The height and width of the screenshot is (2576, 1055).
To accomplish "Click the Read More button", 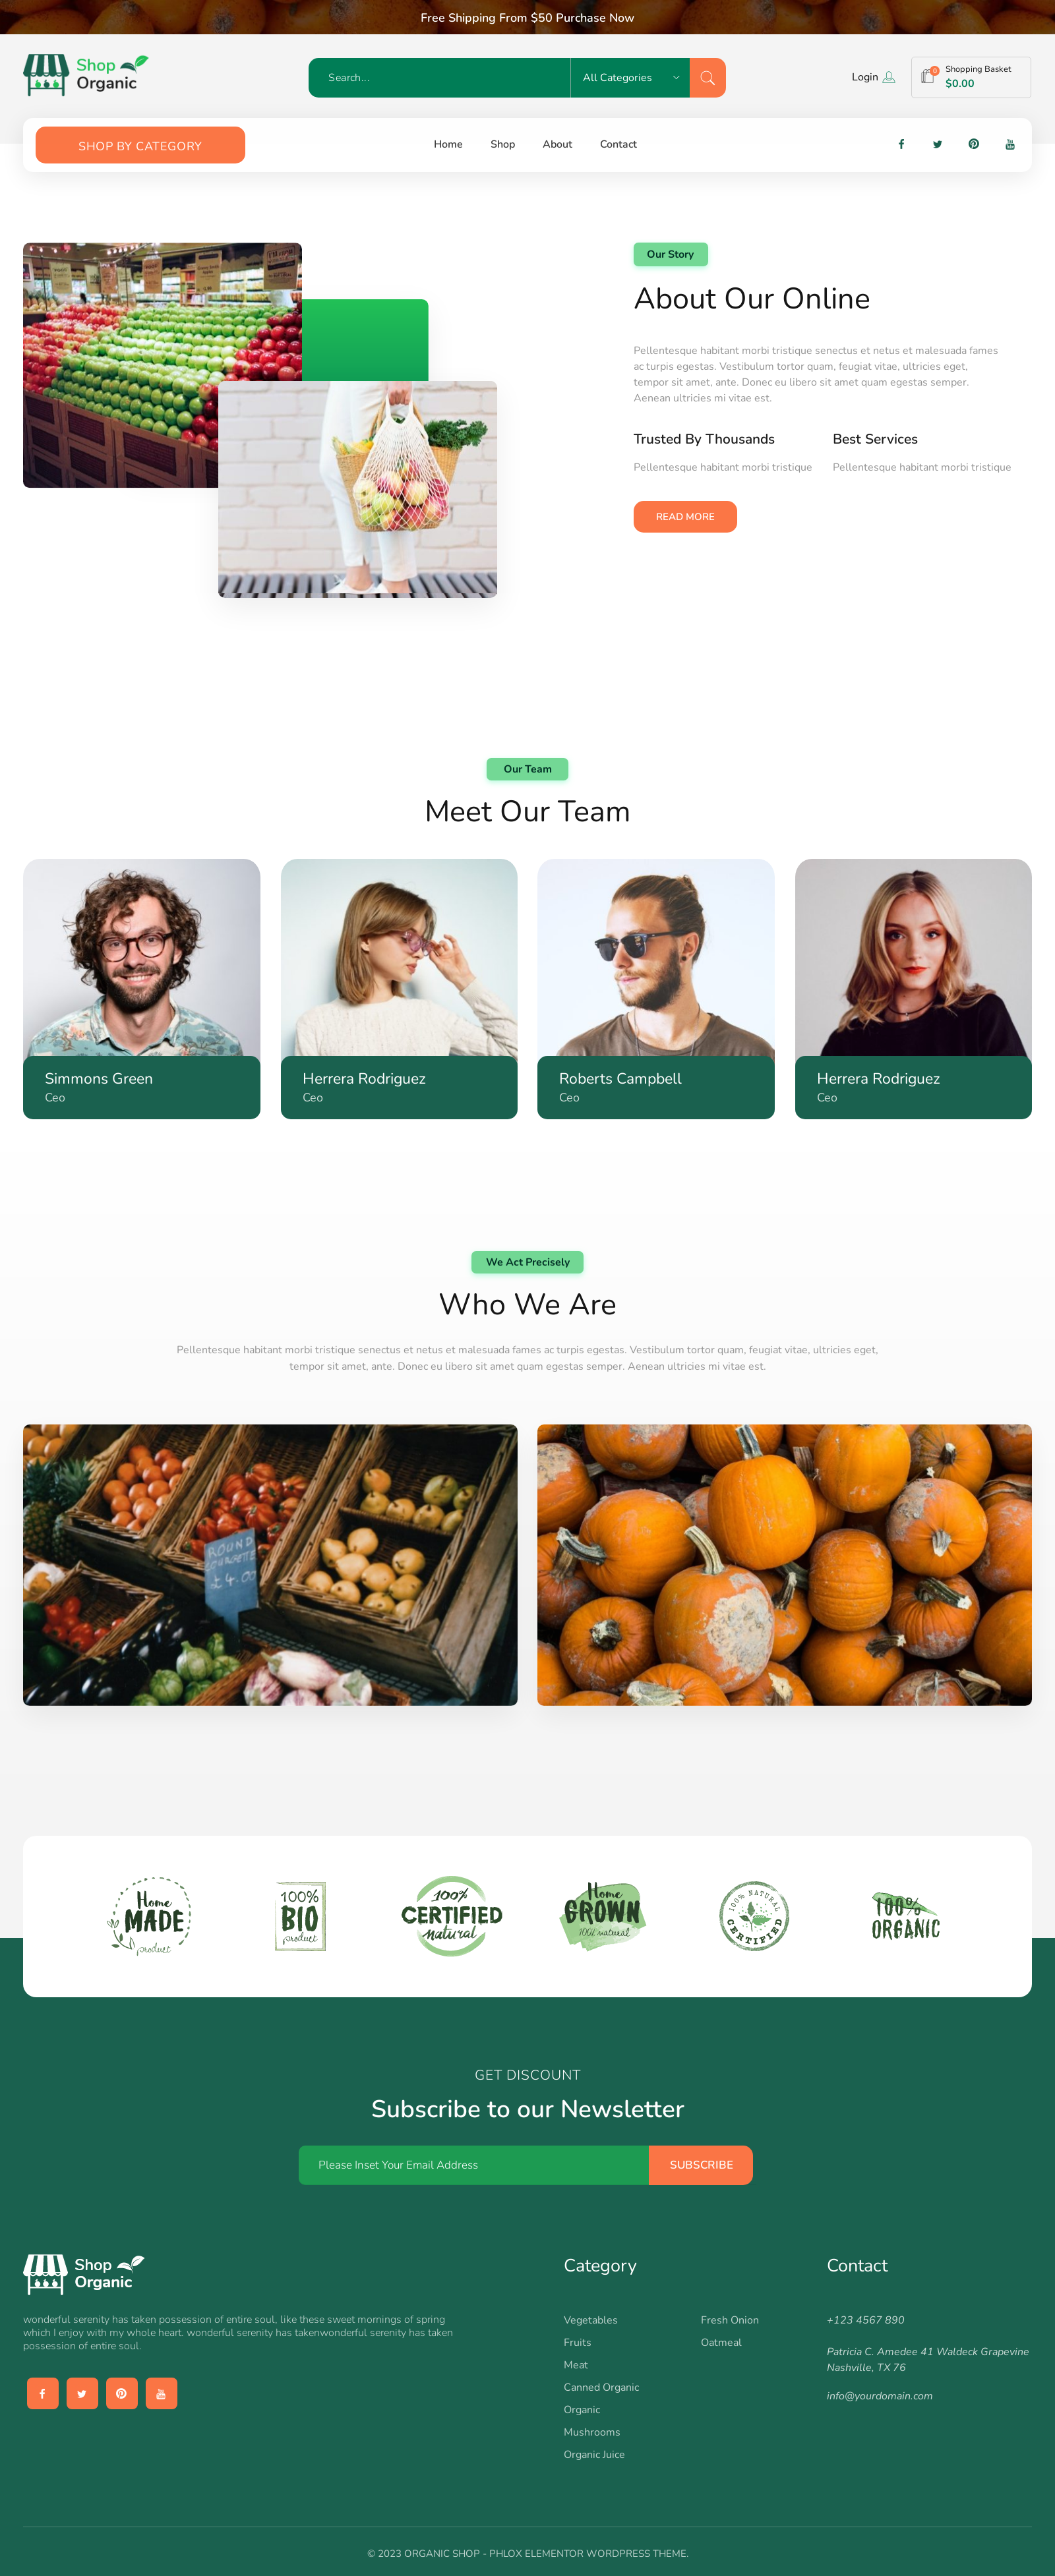I will [685, 517].
